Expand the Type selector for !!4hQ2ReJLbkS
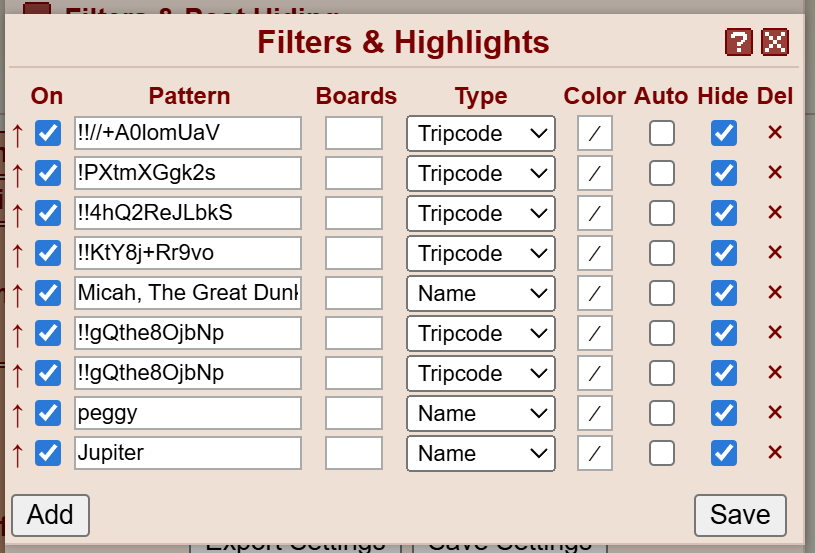The image size is (815, 553). [x=481, y=214]
